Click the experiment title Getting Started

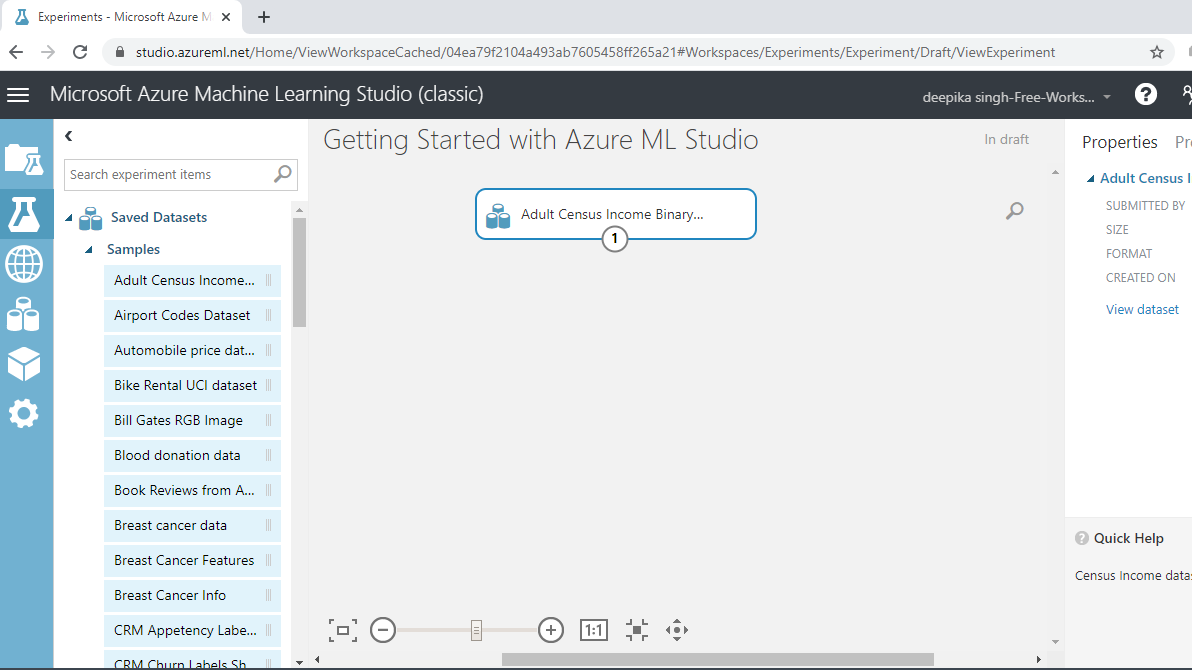pyautogui.click(x=541, y=140)
